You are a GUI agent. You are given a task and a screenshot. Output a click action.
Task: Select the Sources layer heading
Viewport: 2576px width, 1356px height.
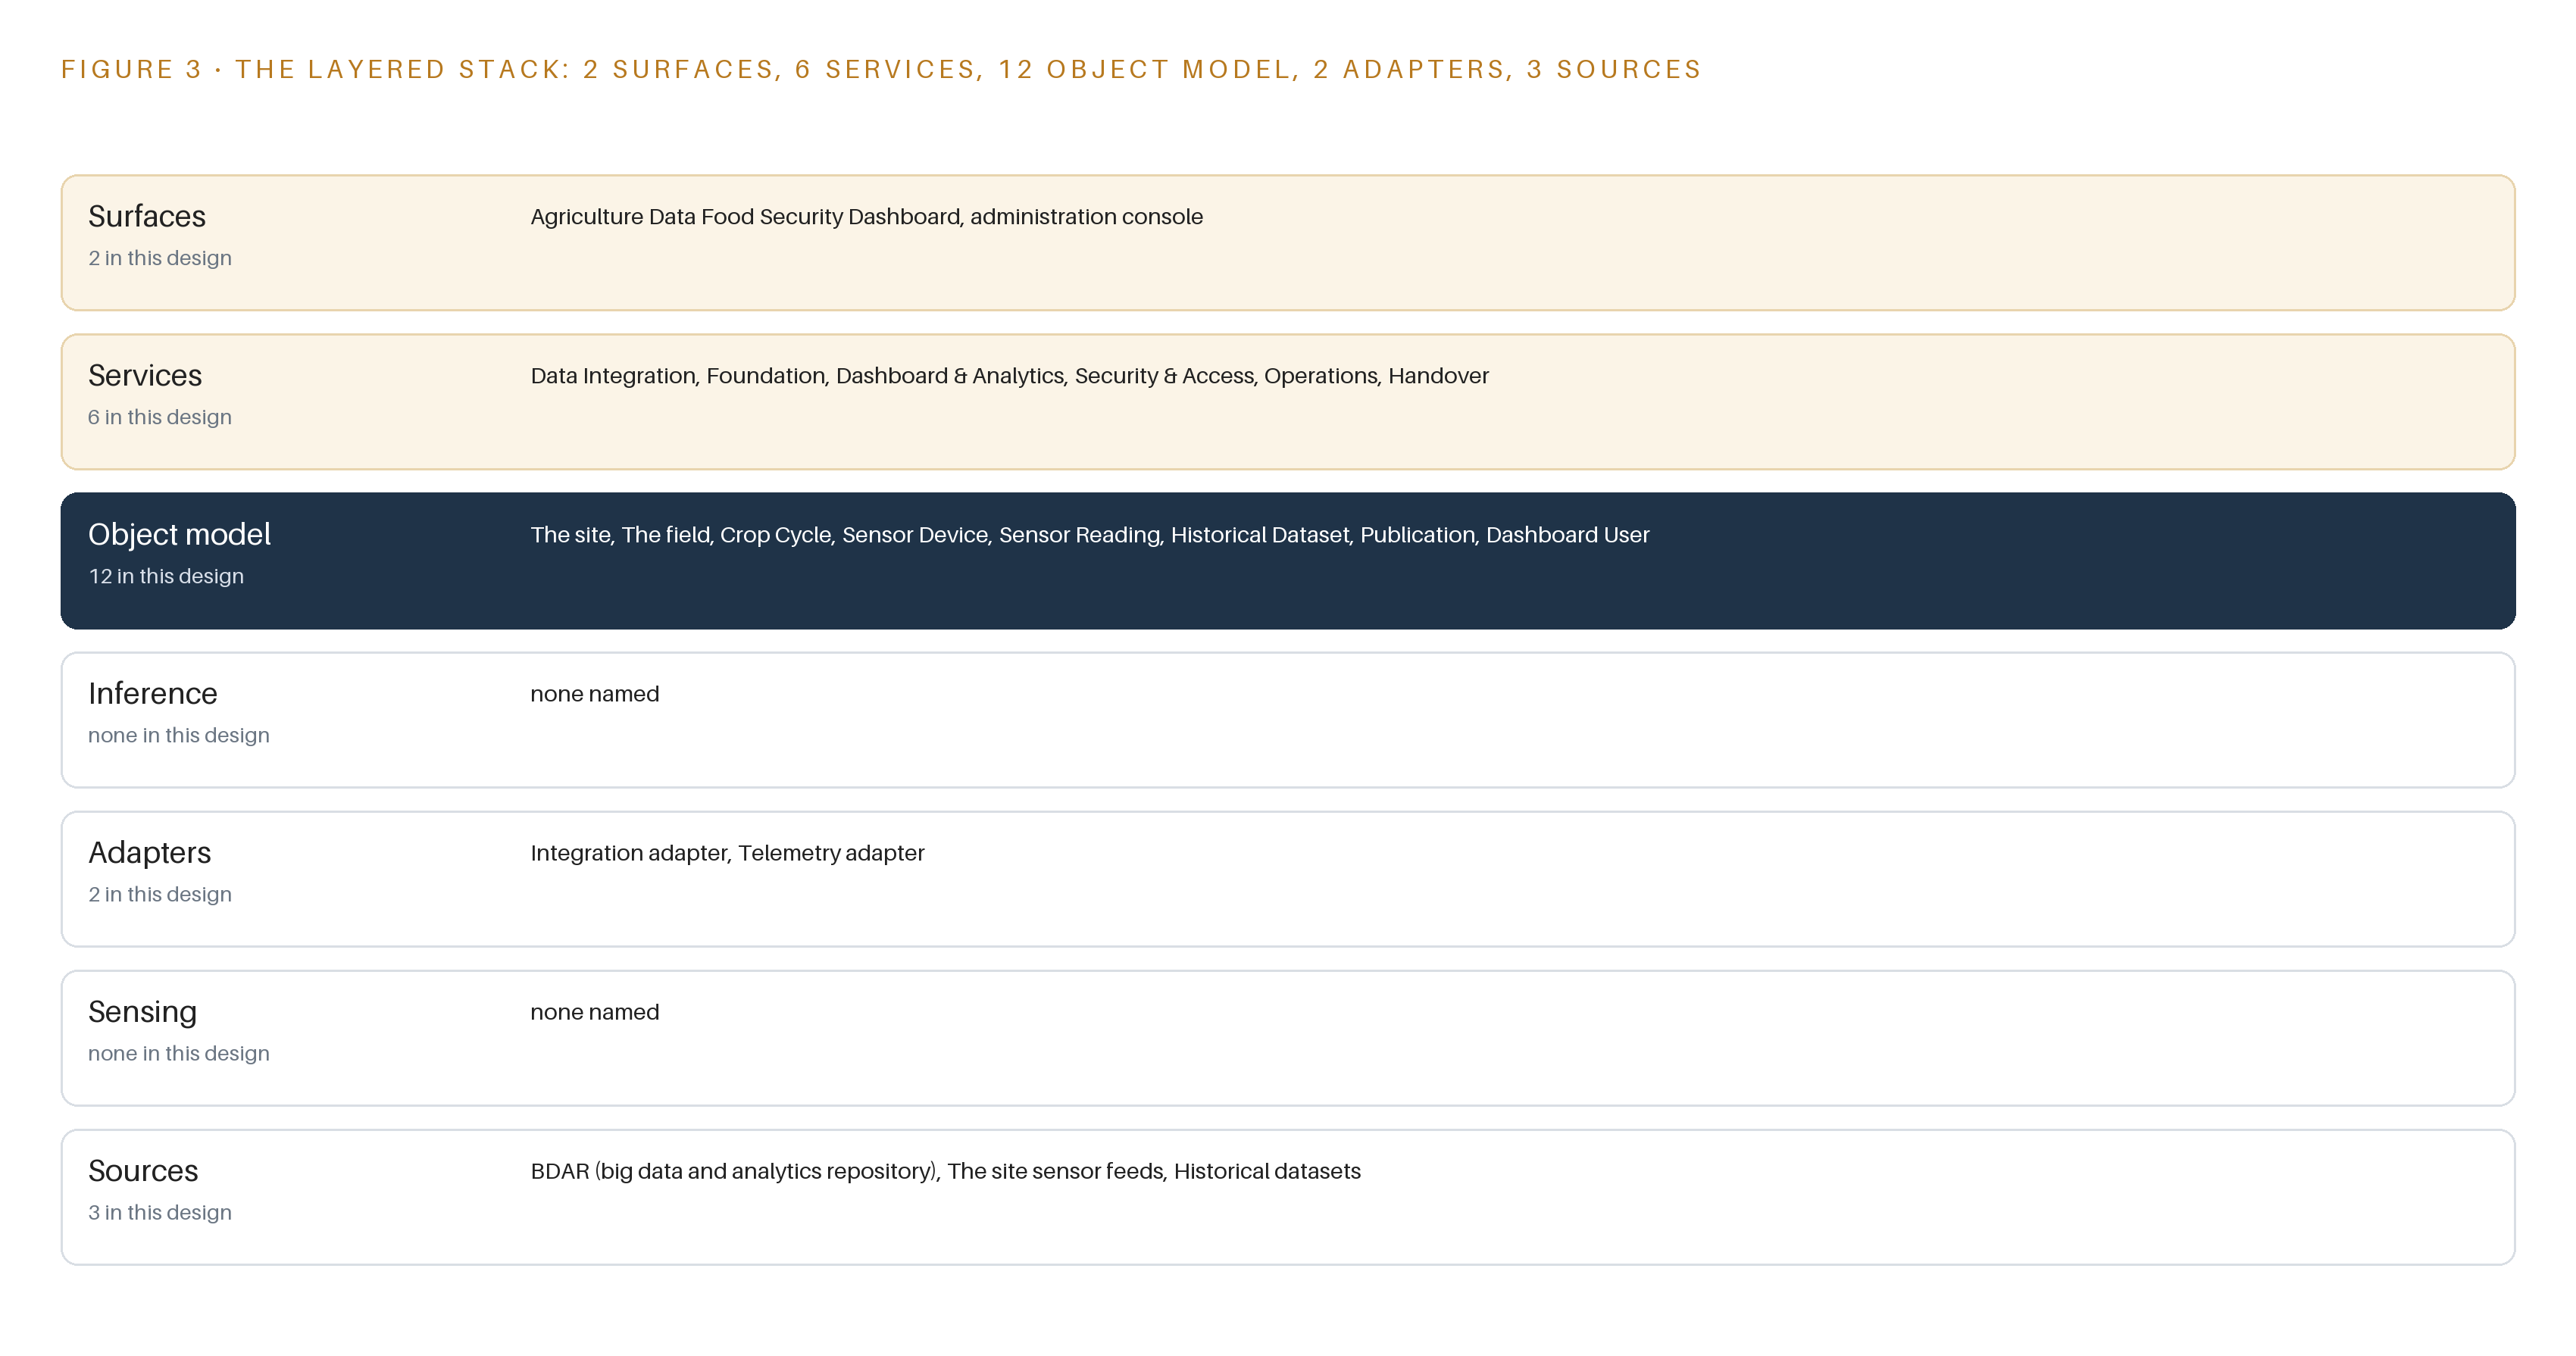point(143,1170)
